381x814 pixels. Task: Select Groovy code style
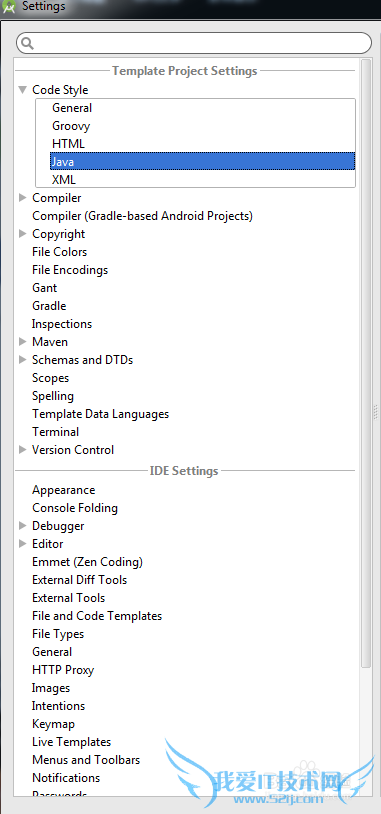click(x=71, y=126)
